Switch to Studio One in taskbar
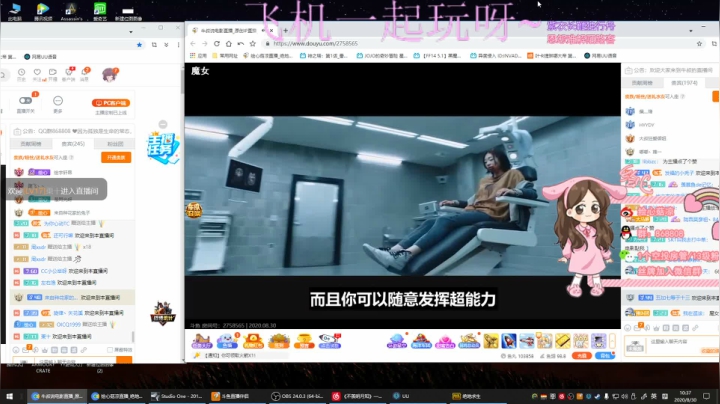720x404 pixels. click(177, 396)
